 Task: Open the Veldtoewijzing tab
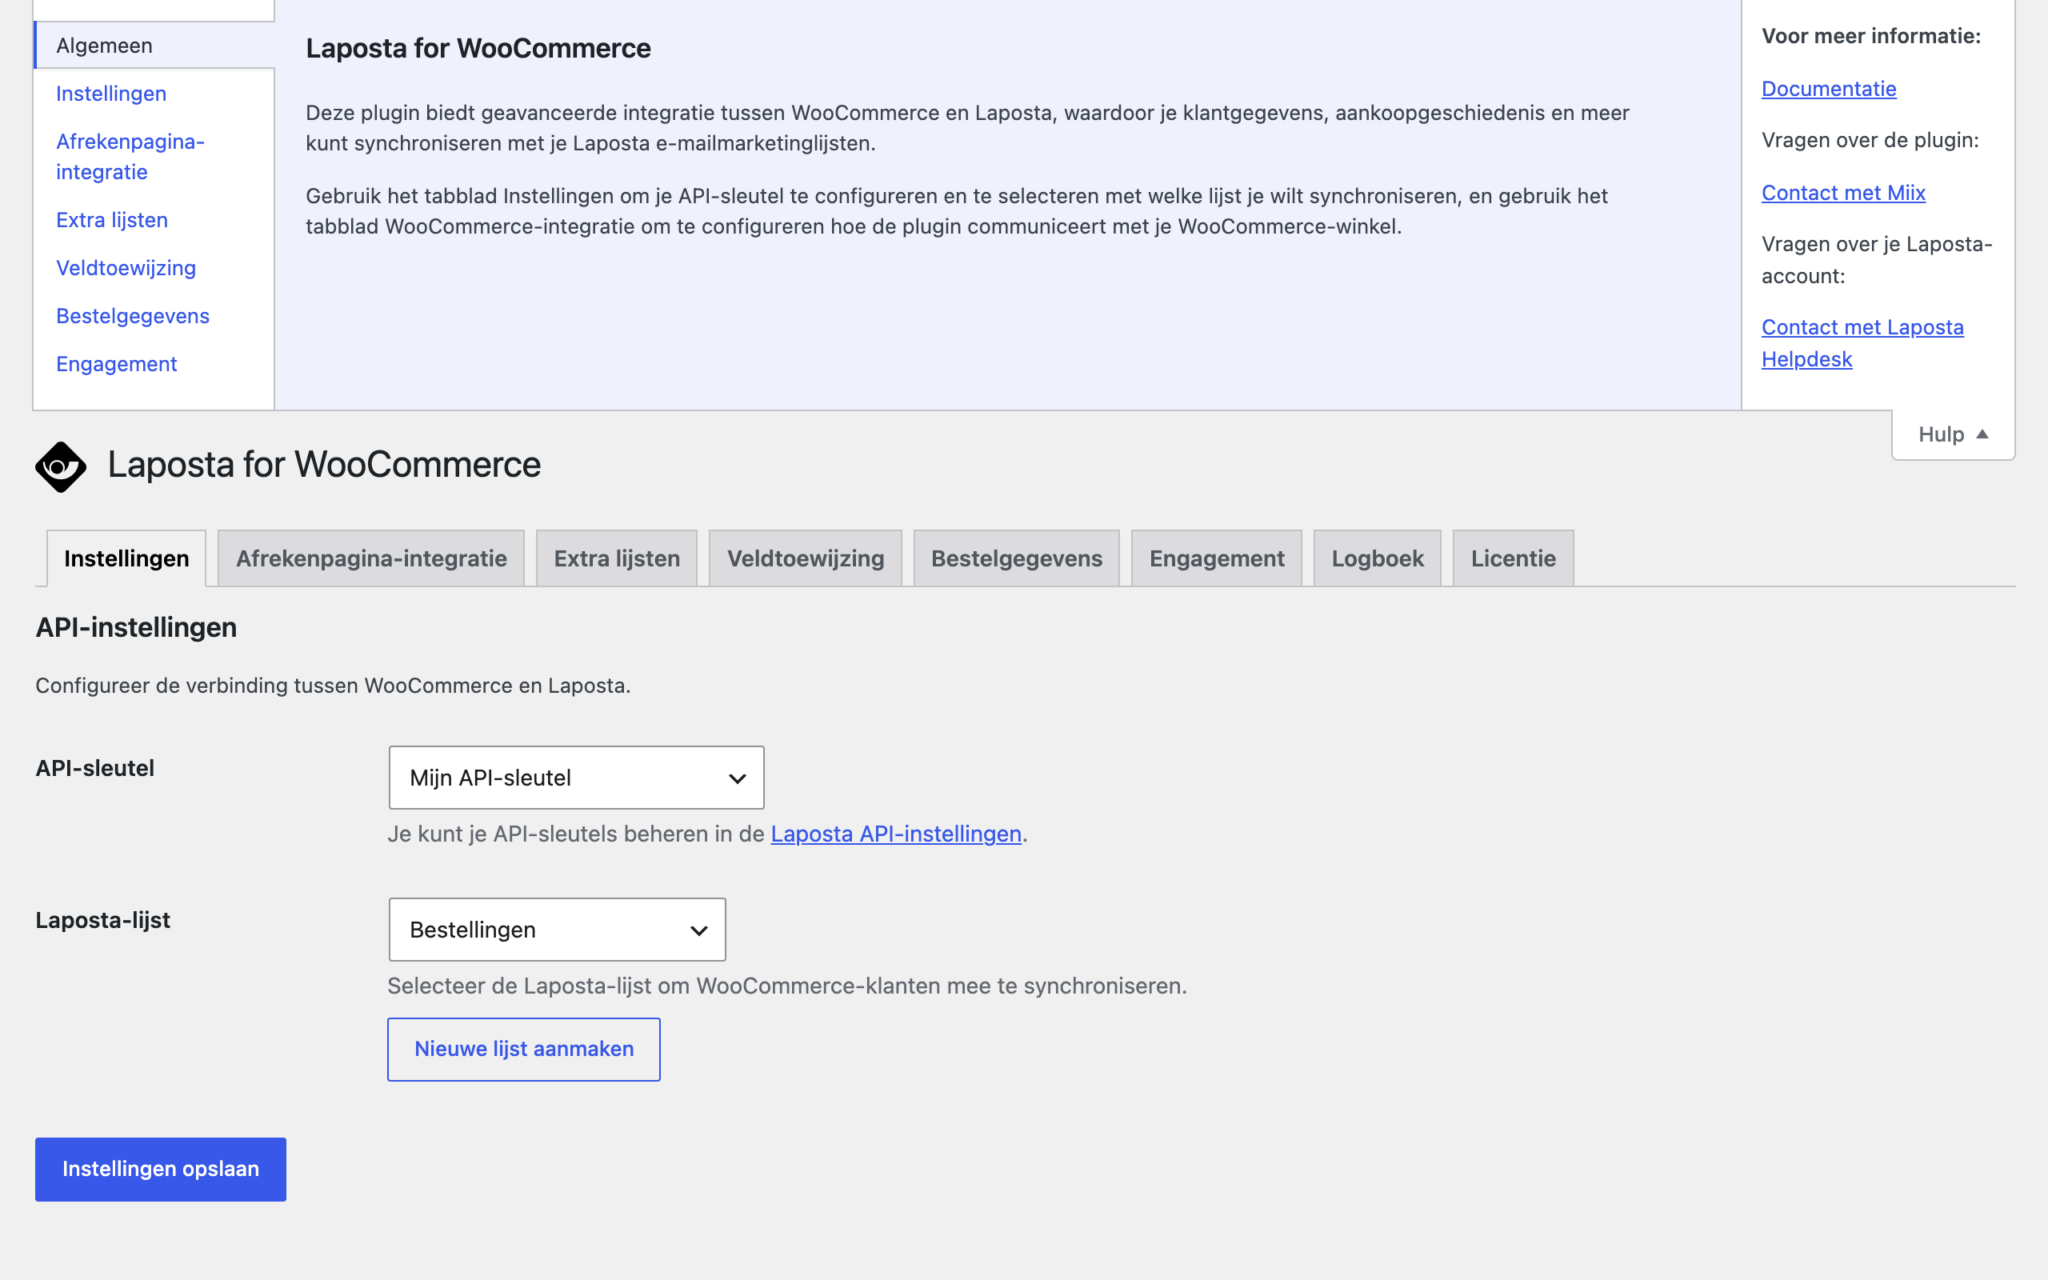click(805, 558)
